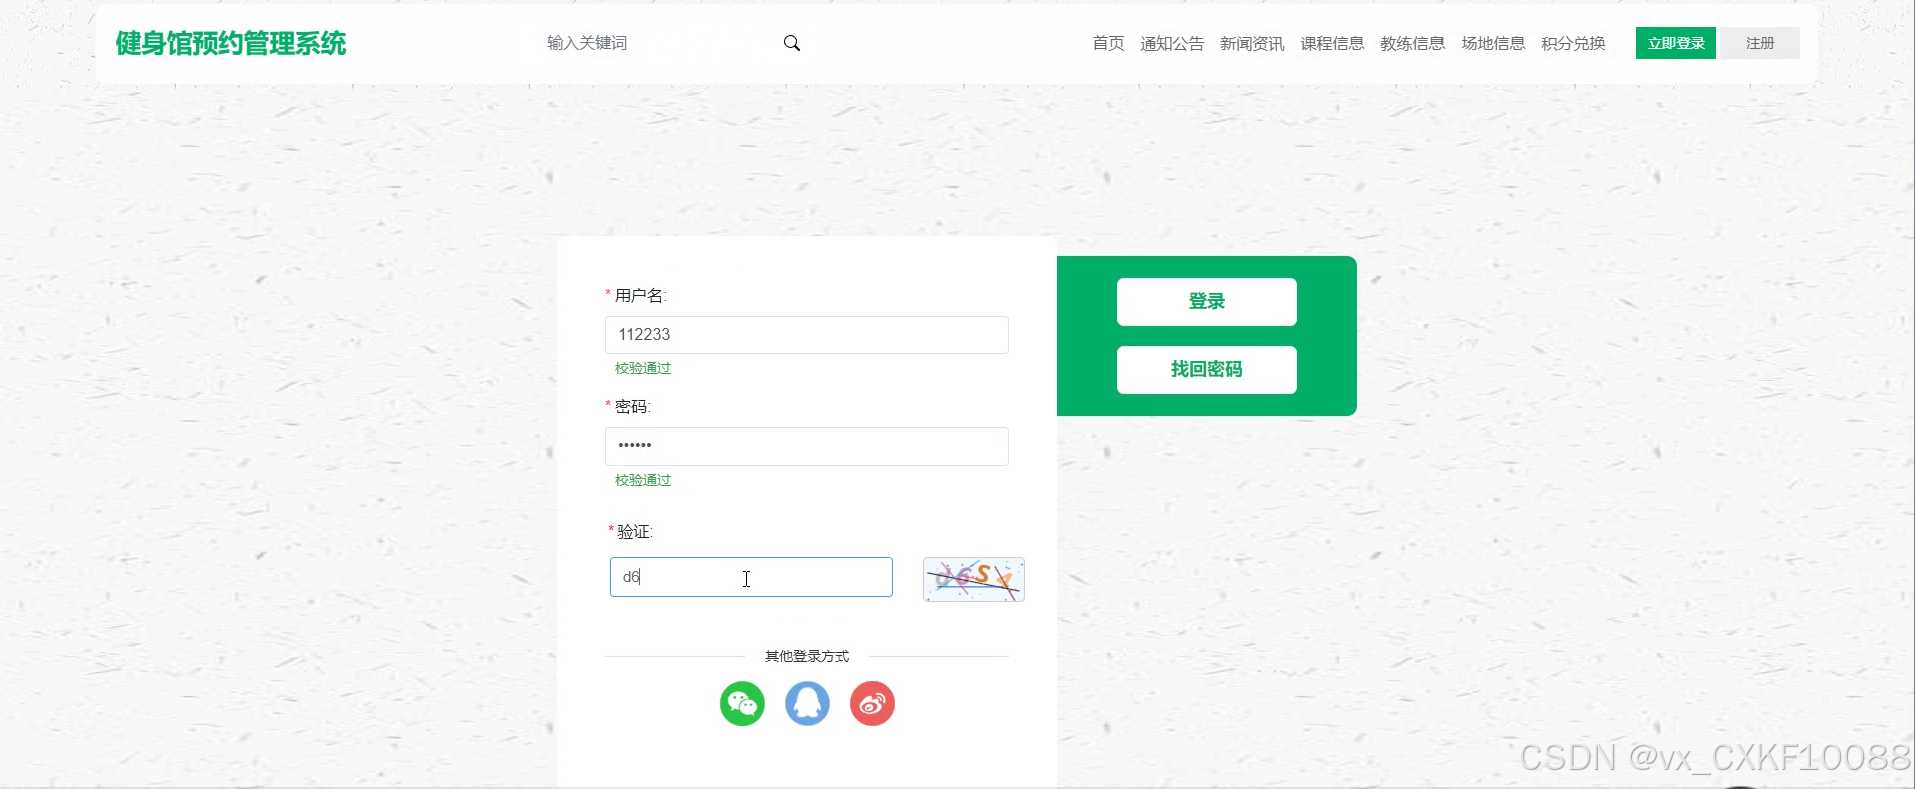Click the 校验通过 message under 用户名
This screenshot has width=1915, height=789.
pyautogui.click(x=643, y=368)
